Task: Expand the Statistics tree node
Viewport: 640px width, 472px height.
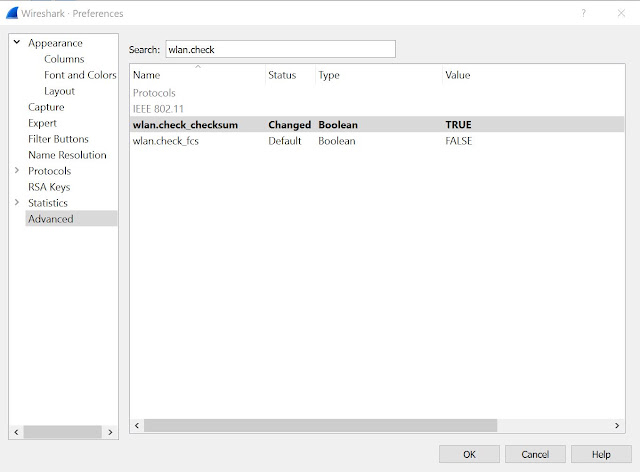Action: point(17,202)
